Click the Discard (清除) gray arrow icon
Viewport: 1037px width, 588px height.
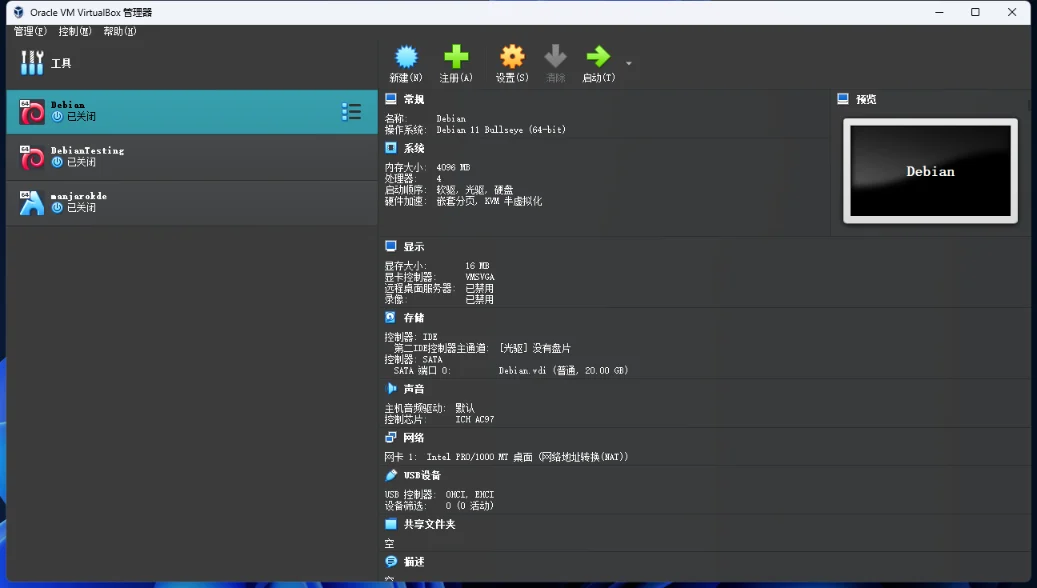click(556, 57)
